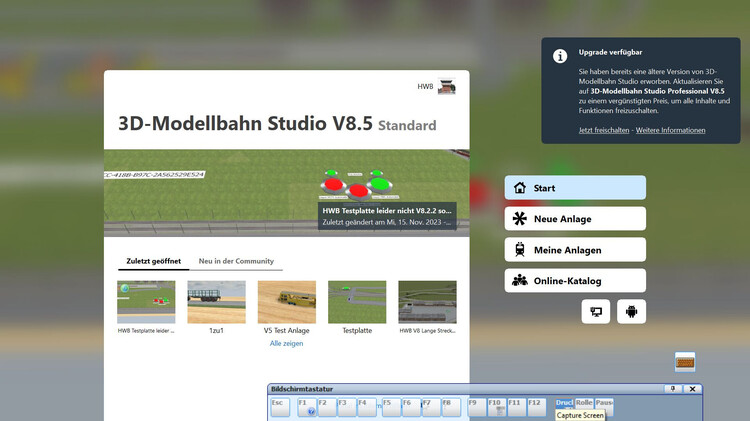Viewport: 750px width, 421px height.
Task: Open the HWB user avatar
Action: click(447, 87)
